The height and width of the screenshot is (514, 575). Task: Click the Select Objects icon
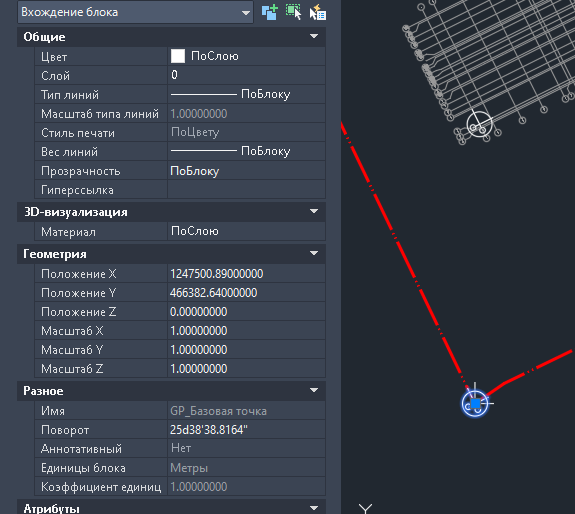click(x=293, y=12)
